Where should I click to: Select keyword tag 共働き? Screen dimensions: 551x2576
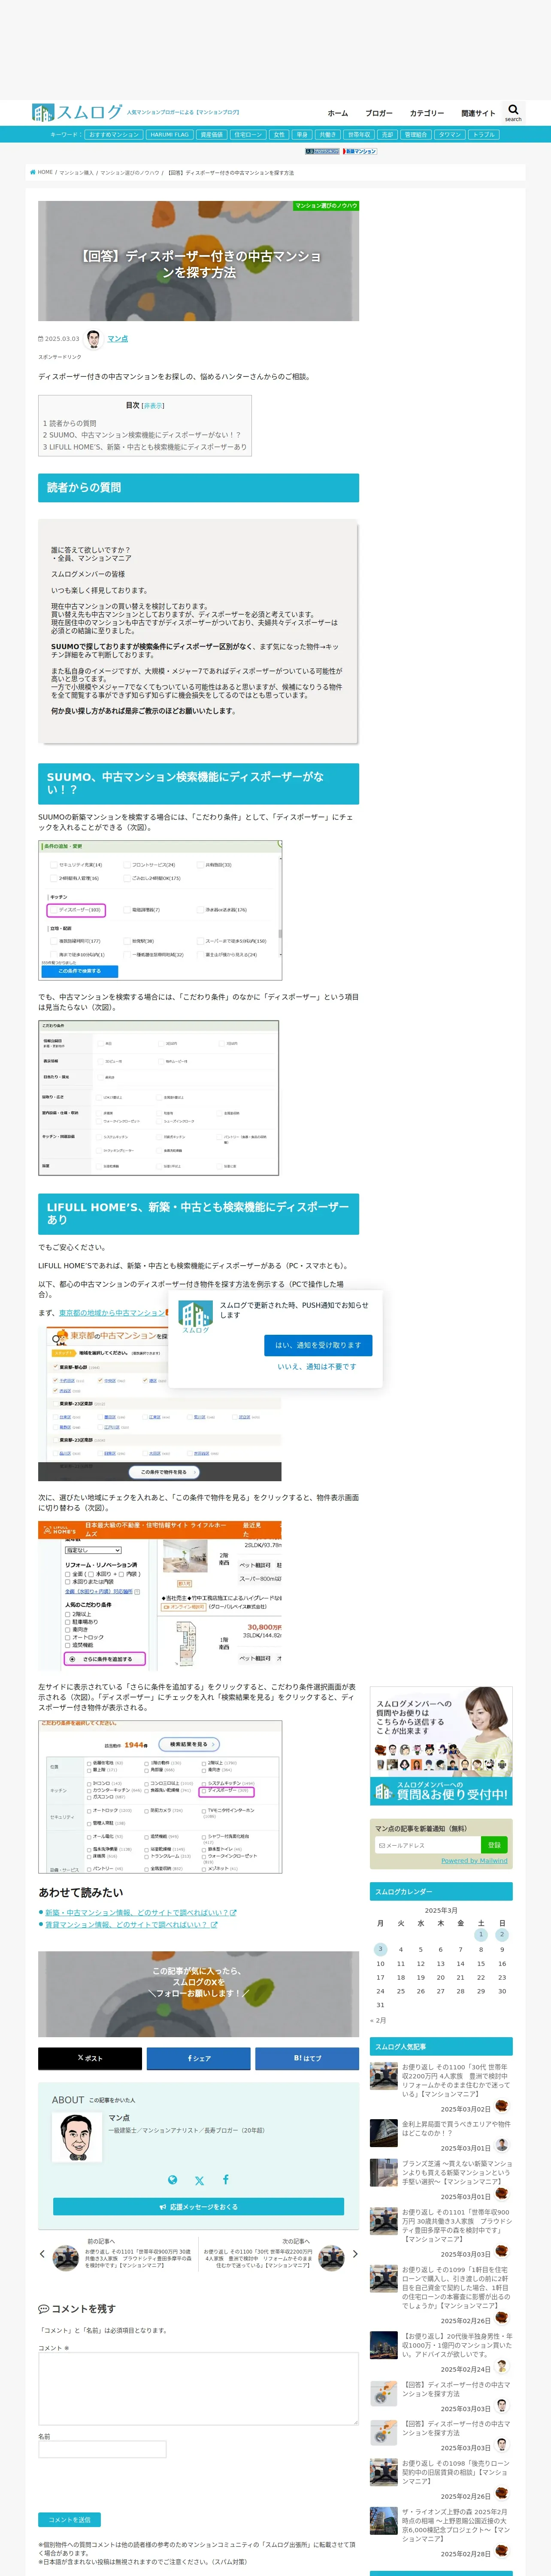[x=328, y=134]
